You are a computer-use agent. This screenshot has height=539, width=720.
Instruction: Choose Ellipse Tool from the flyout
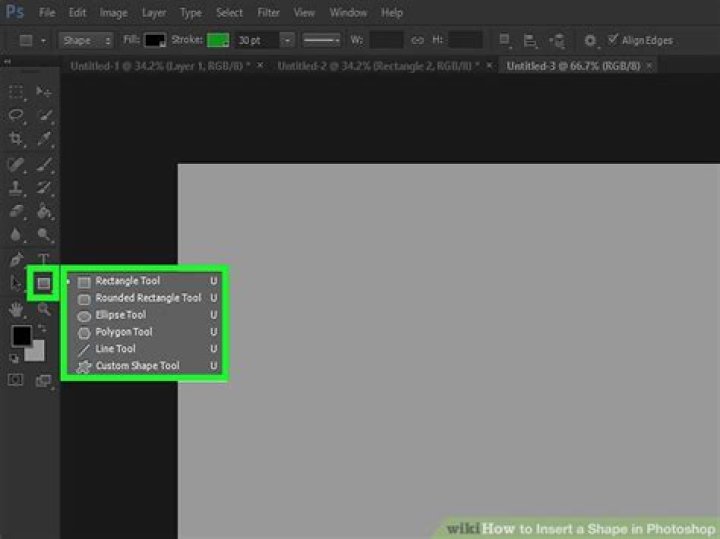120,315
